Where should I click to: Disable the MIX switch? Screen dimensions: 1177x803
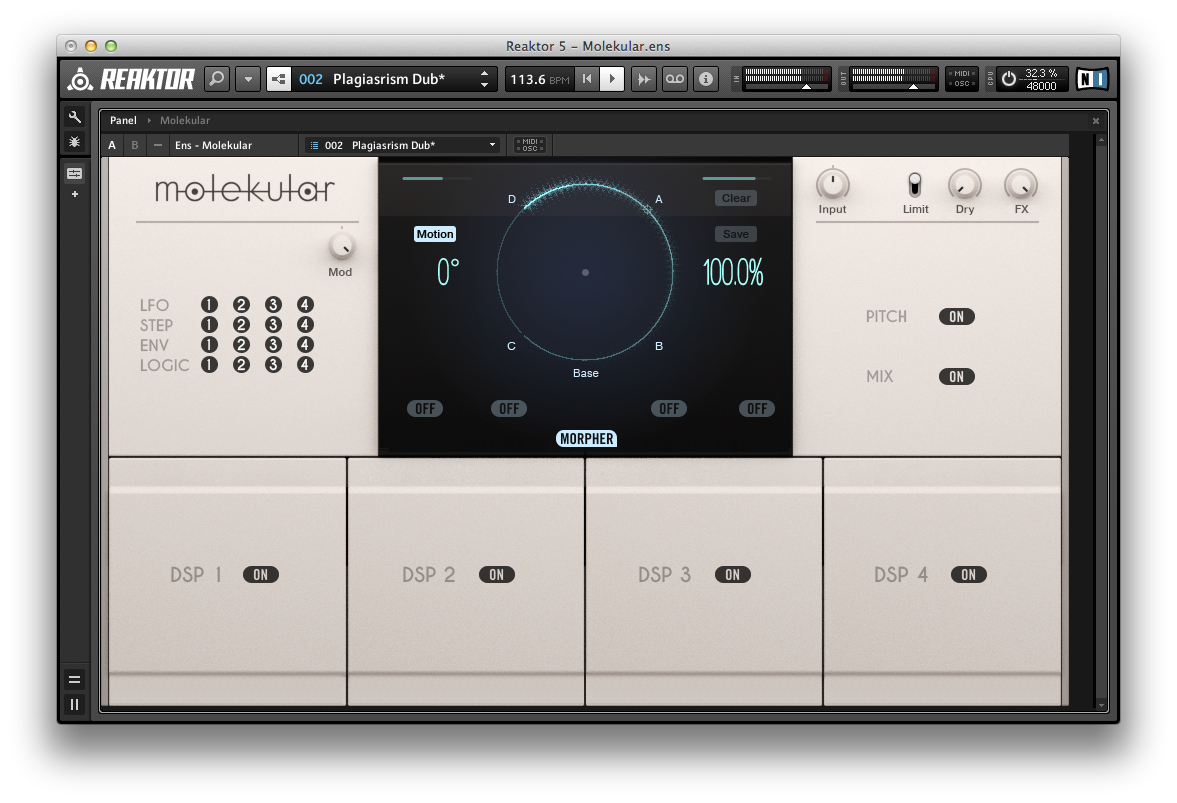coord(956,376)
